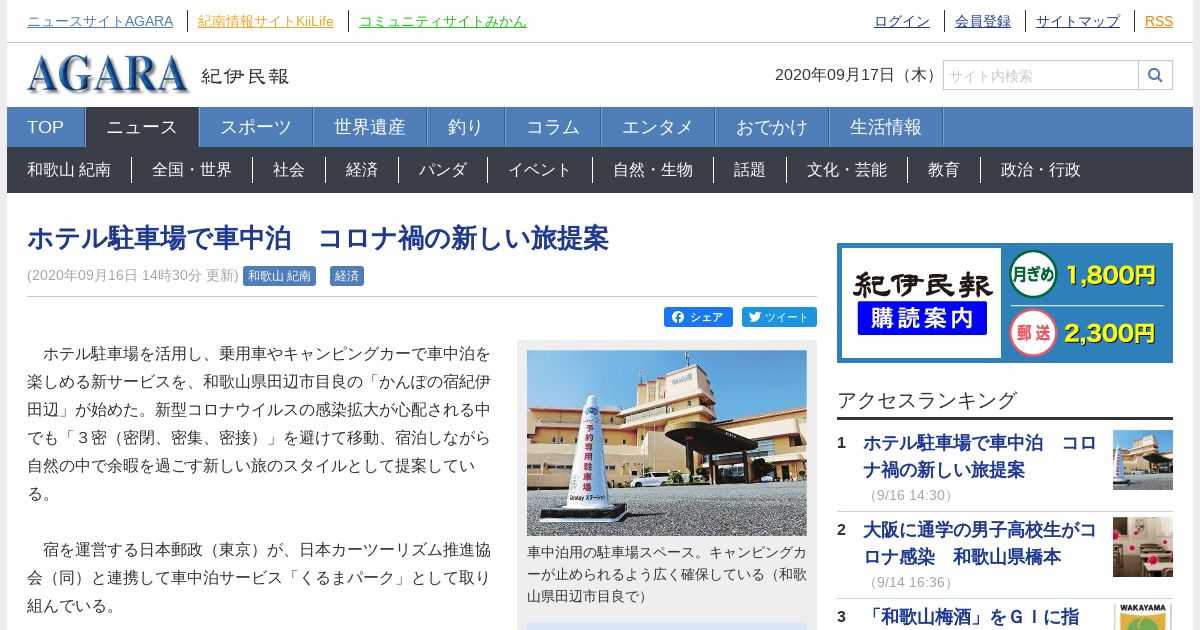Switch to 世界遺産 tab
Viewport: 1200px width, 630px height.
pyautogui.click(x=370, y=127)
